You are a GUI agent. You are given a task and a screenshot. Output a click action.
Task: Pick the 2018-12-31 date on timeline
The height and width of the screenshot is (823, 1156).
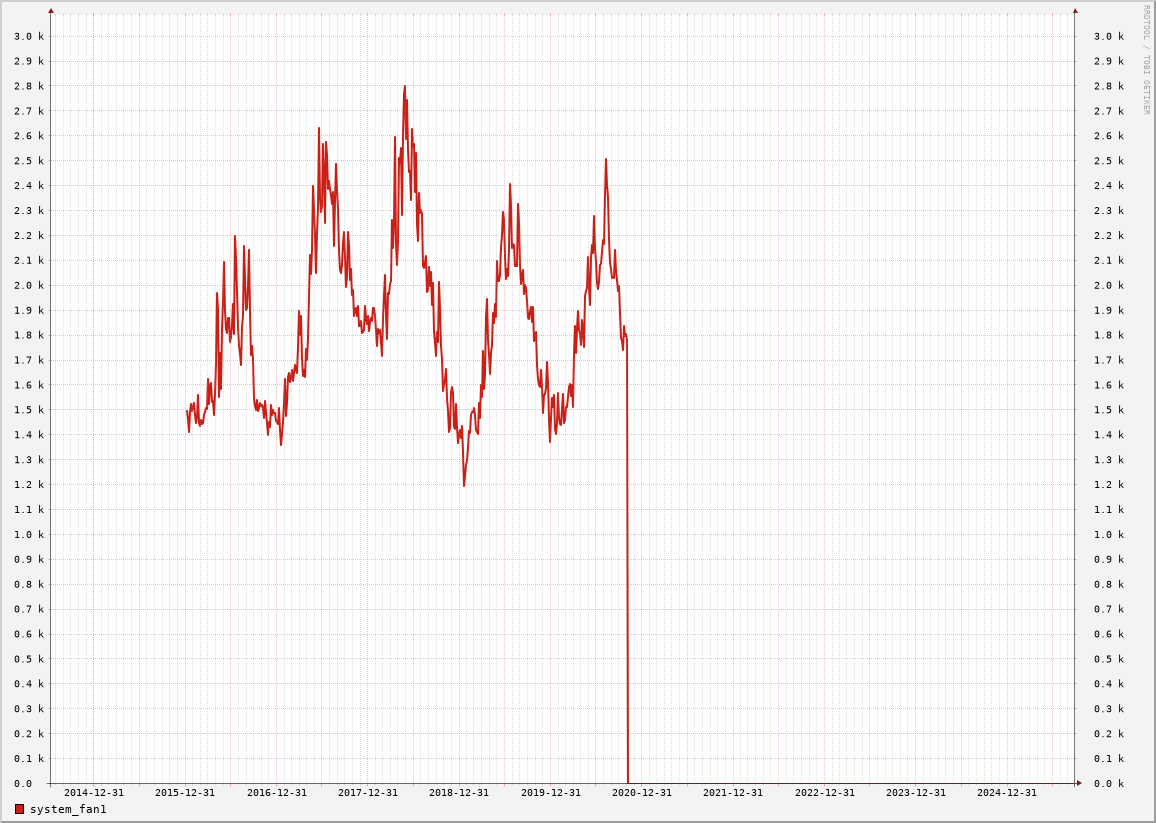[x=459, y=793]
